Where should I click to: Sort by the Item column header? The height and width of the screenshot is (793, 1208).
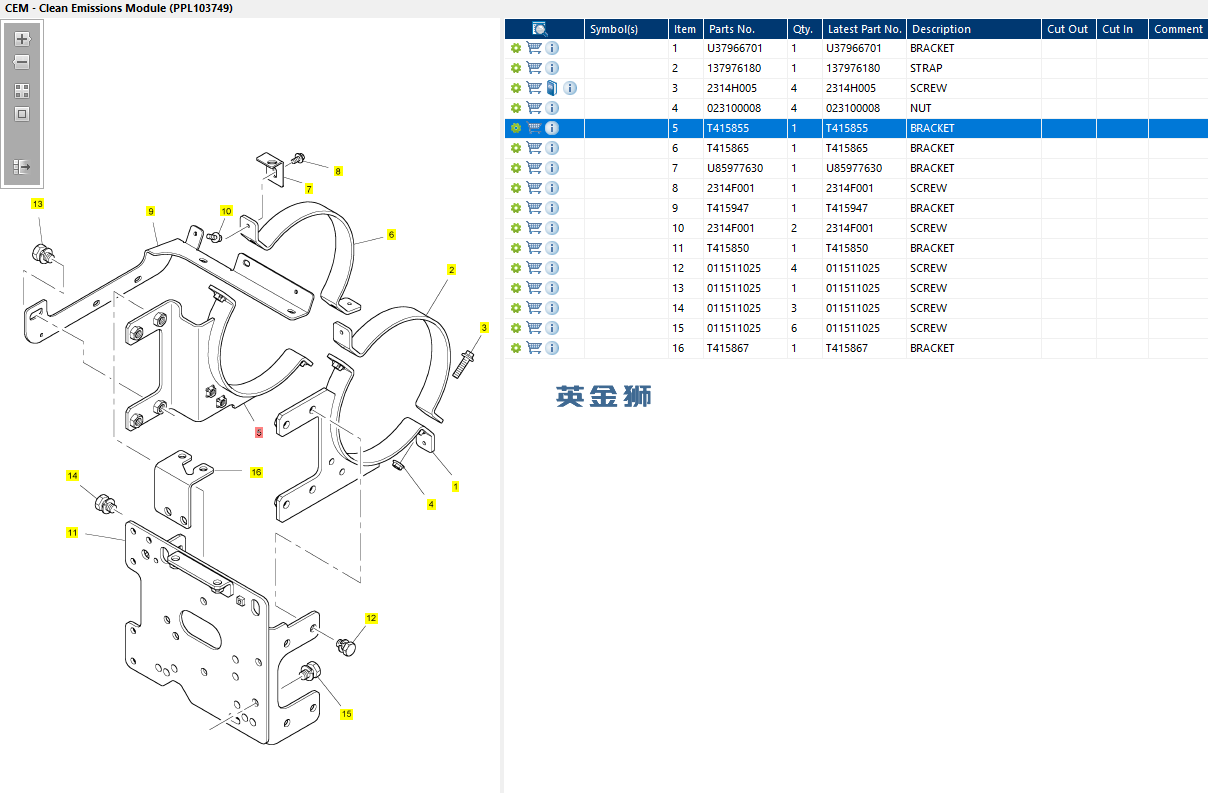click(x=685, y=29)
